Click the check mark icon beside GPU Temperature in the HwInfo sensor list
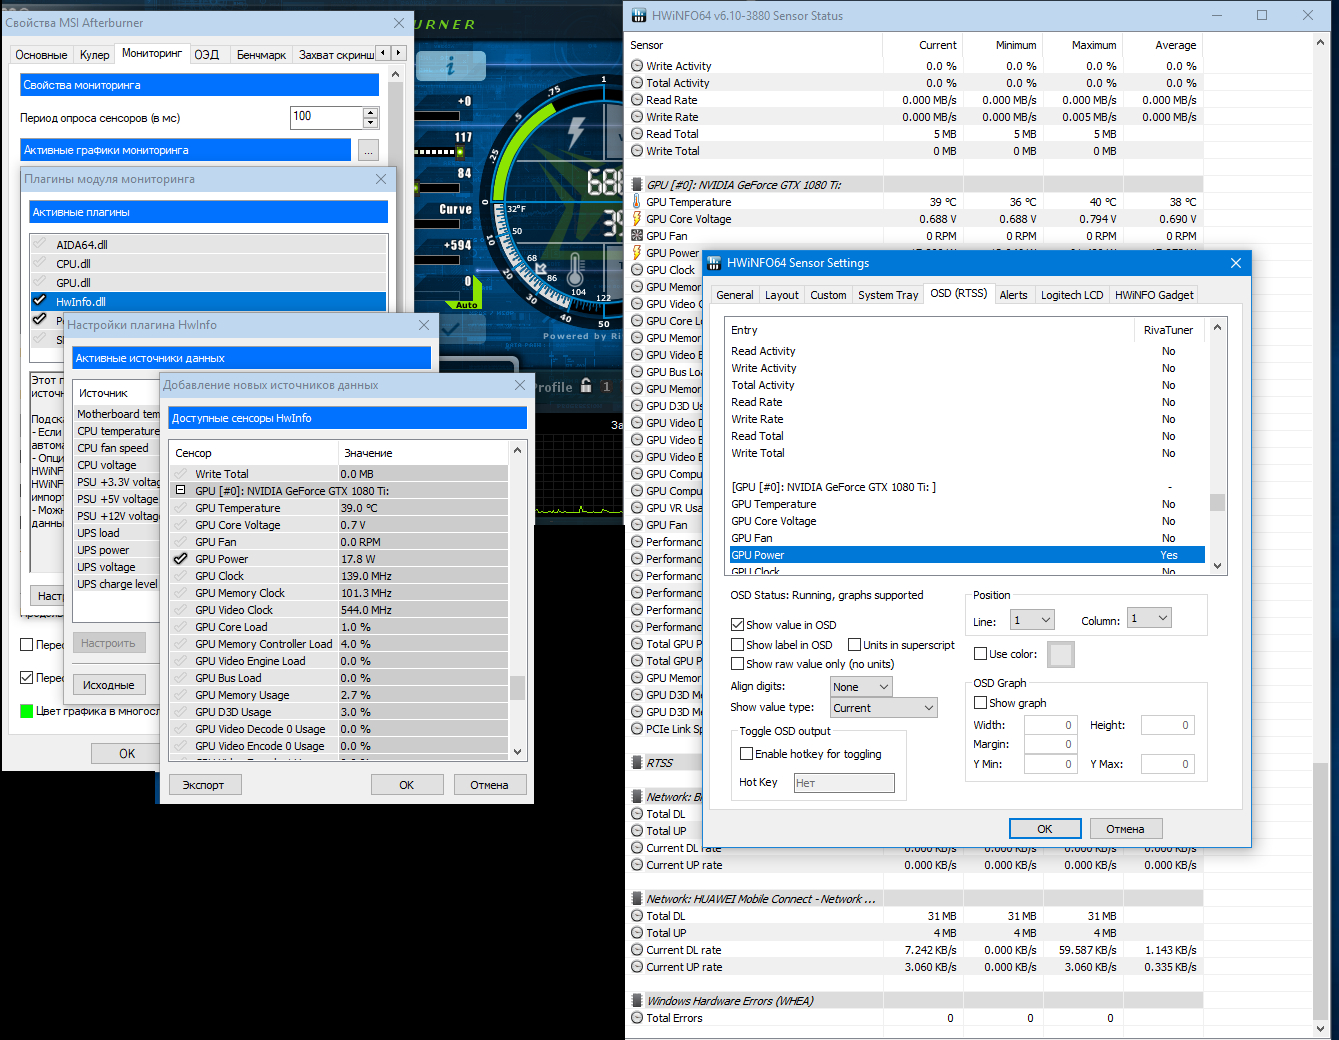The image size is (1339, 1040). [181, 508]
